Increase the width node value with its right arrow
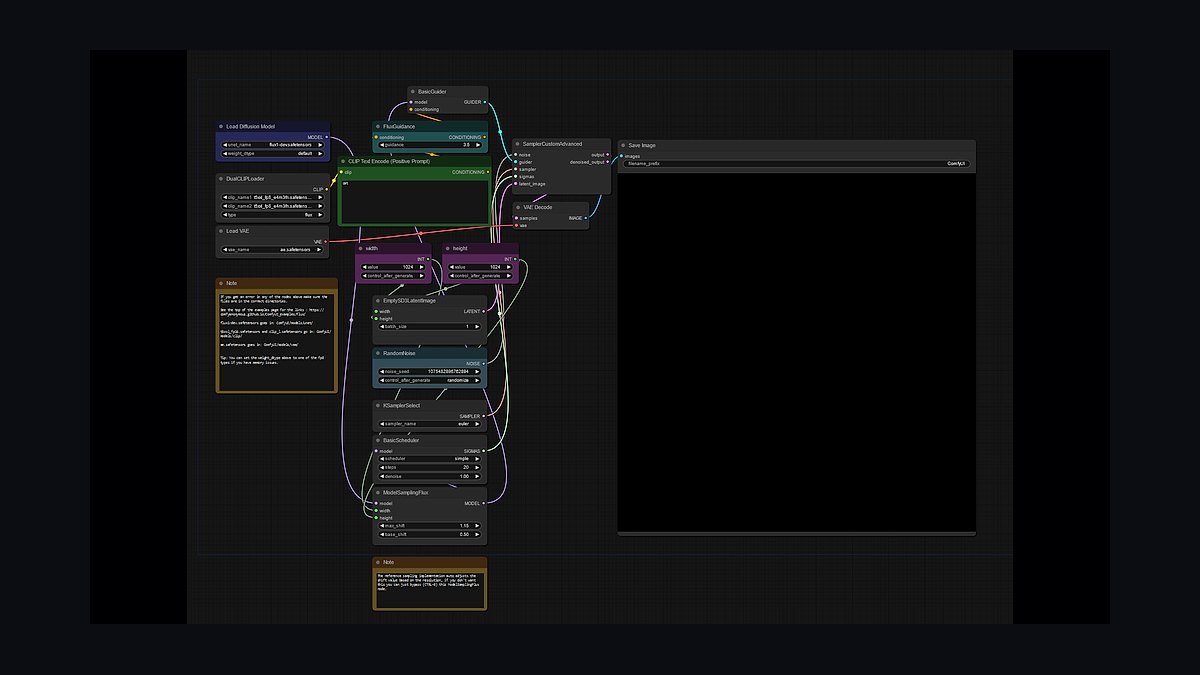Viewport: 1200px width, 675px height. point(423,267)
